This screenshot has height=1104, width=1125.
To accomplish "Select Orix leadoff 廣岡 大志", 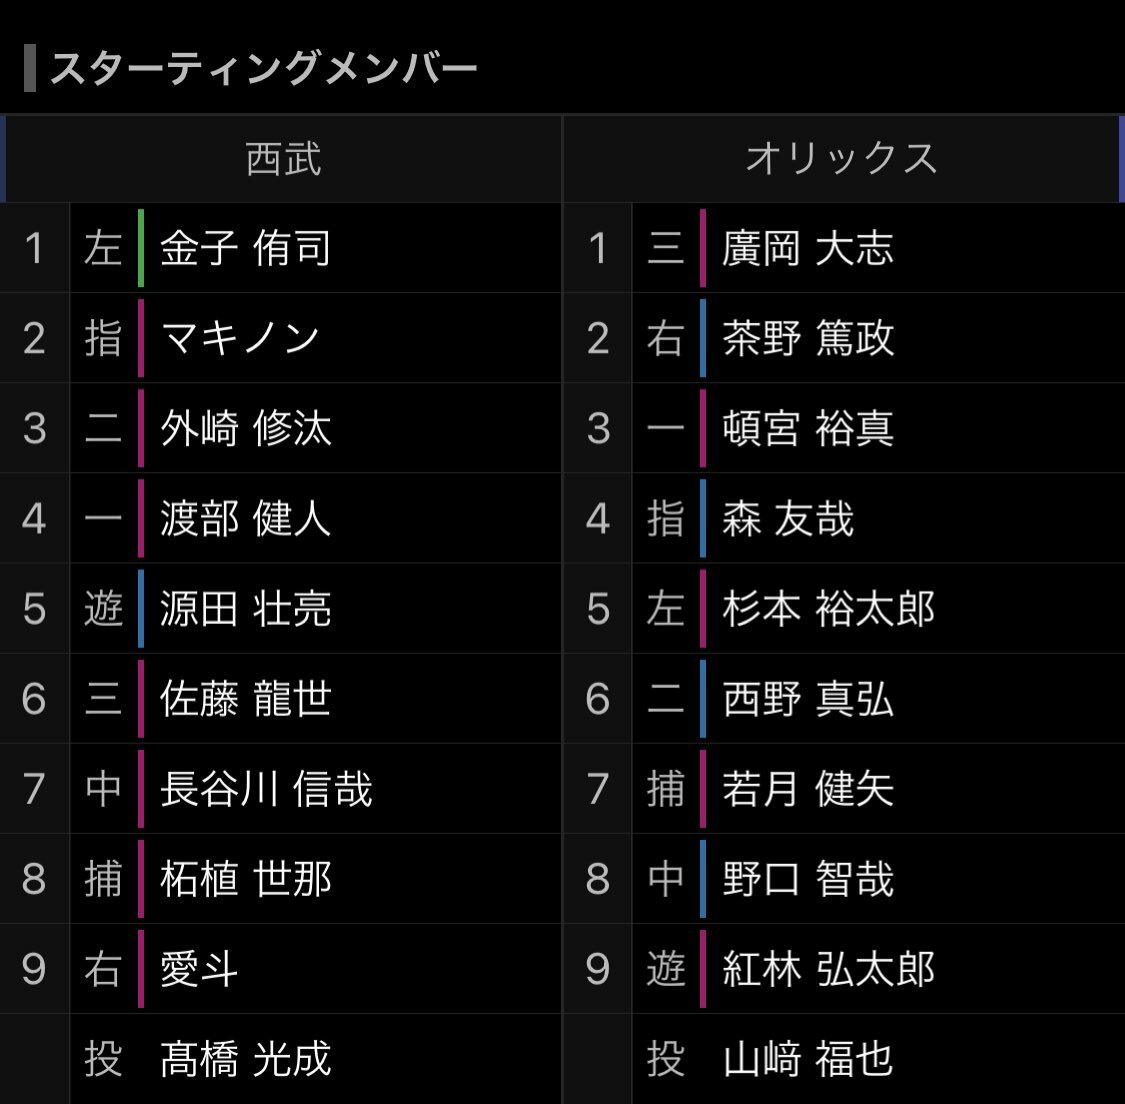I will coord(808,249).
